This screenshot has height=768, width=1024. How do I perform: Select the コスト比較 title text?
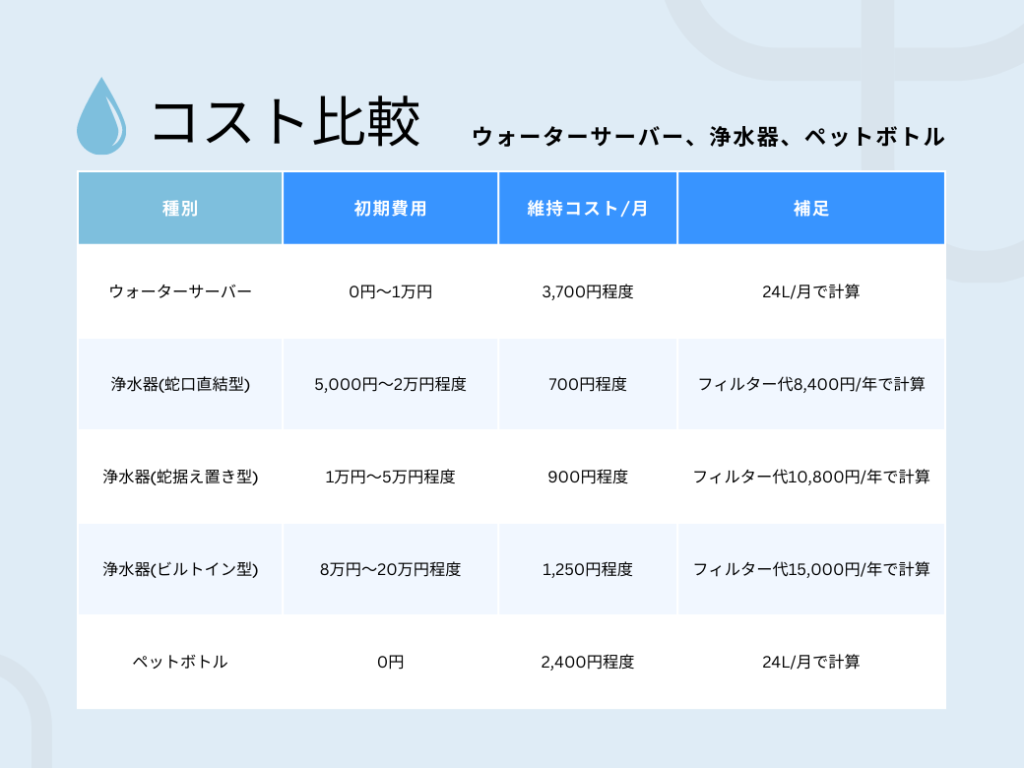(x=285, y=121)
